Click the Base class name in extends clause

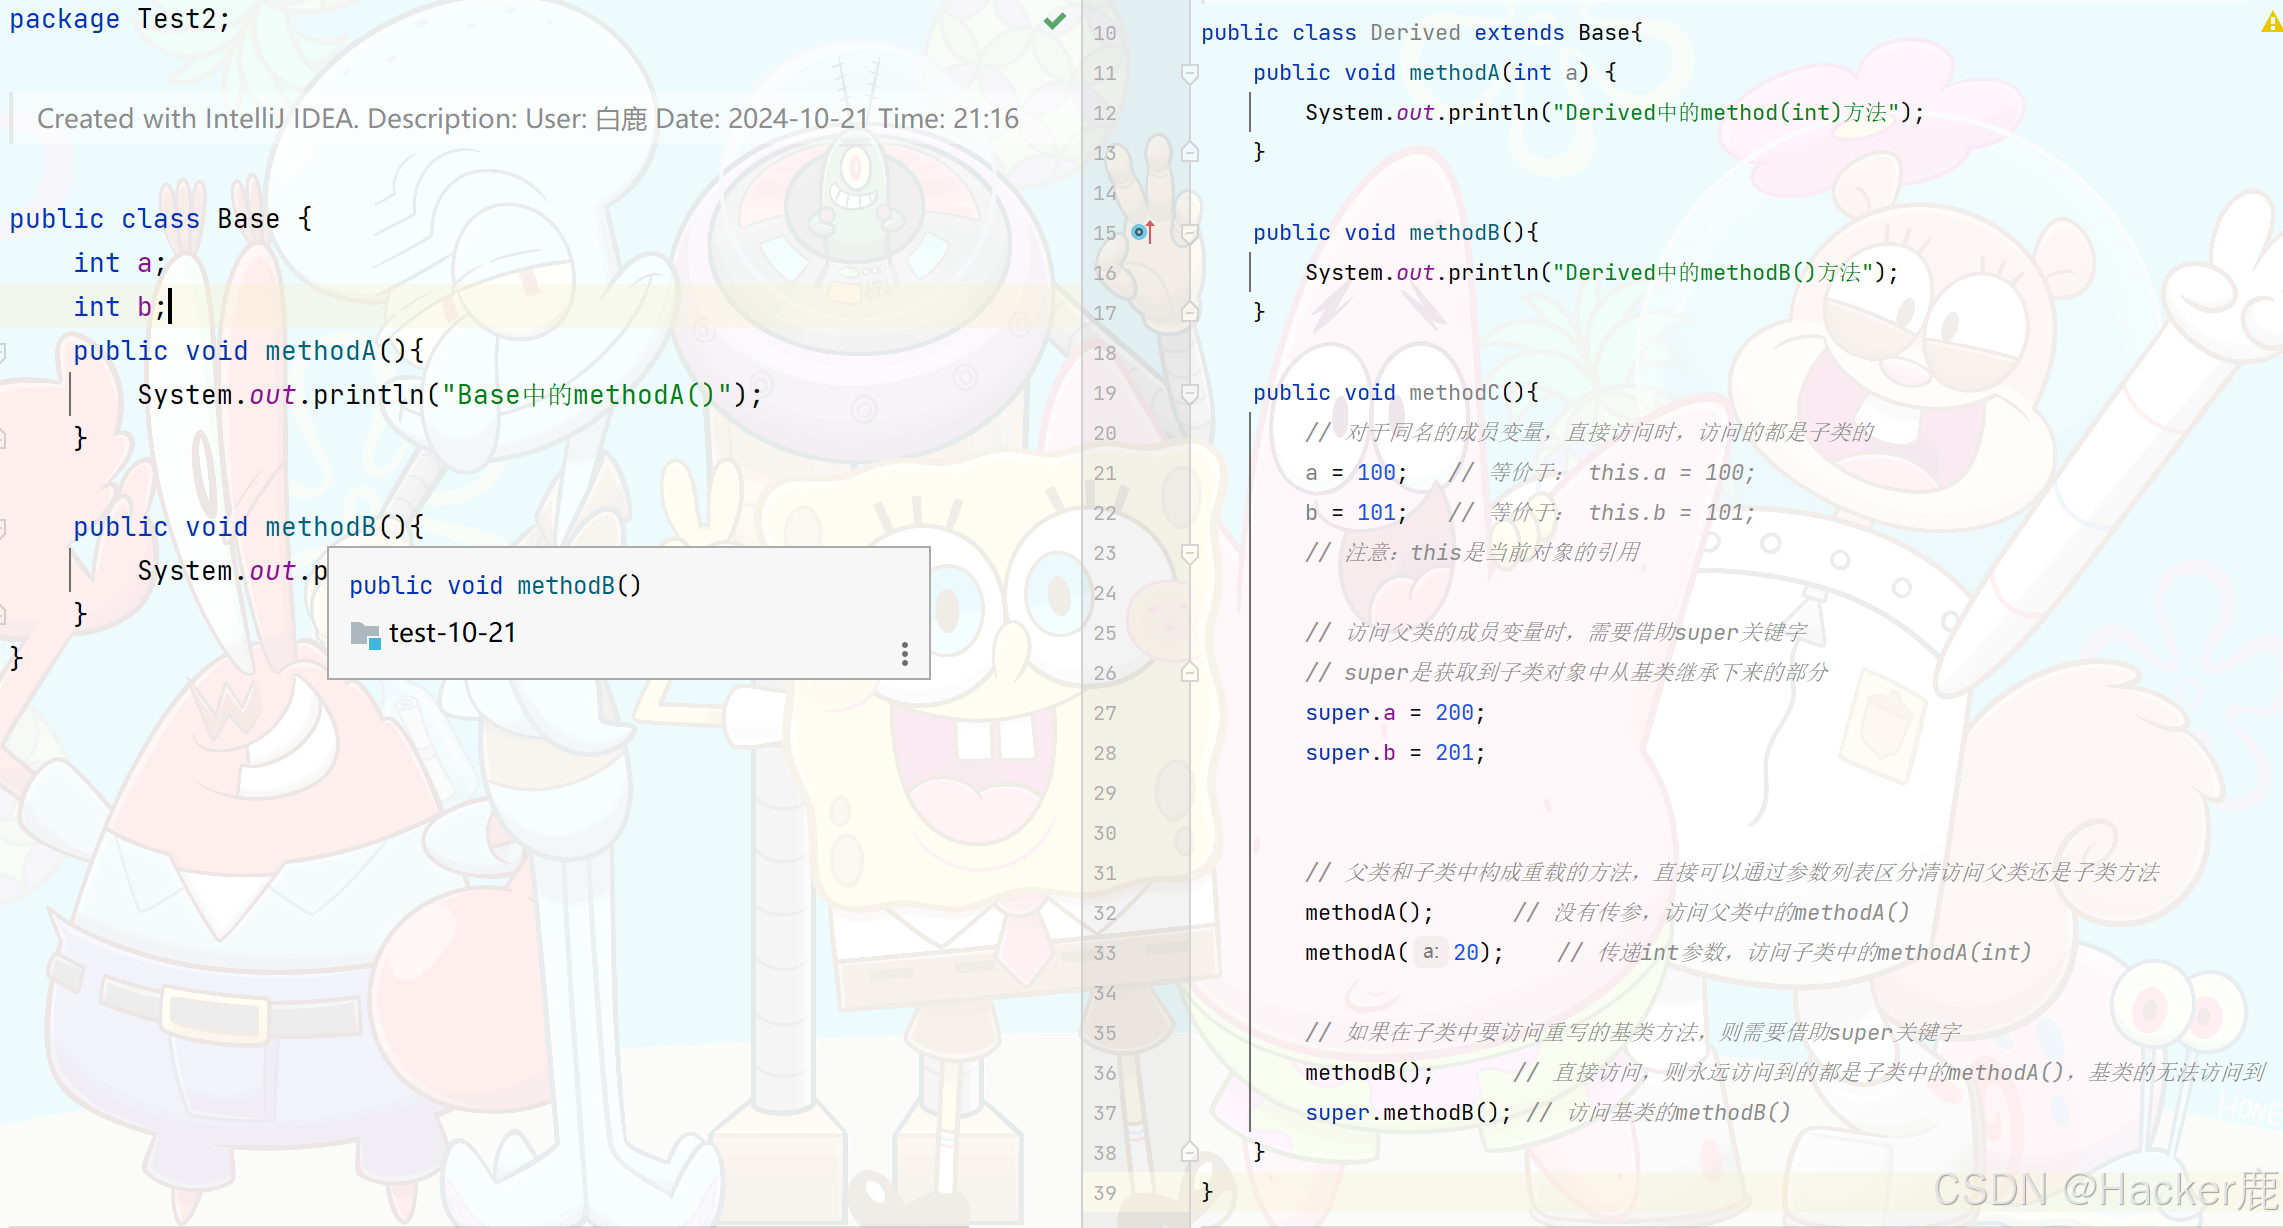(x=1604, y=33)
